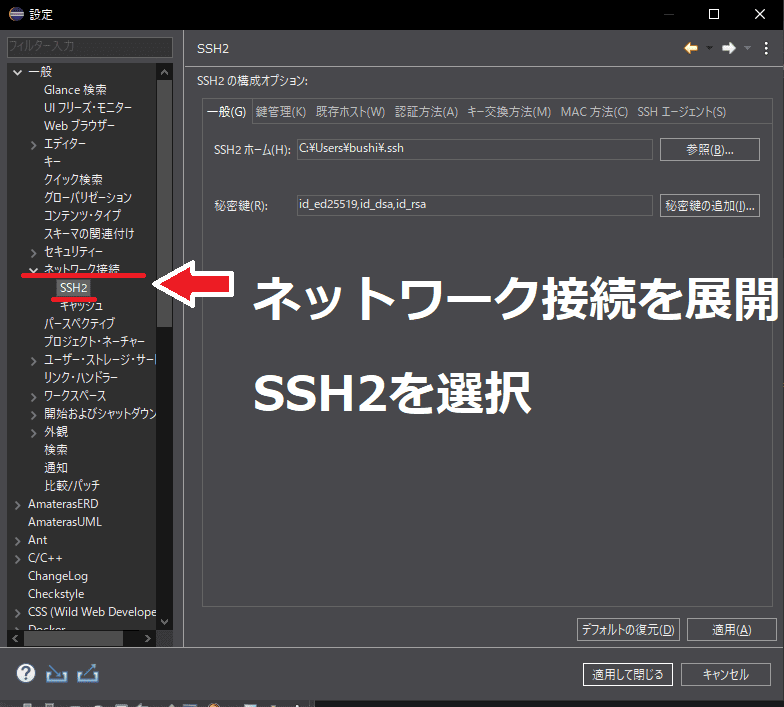Click the export preferences icon
Viewport: 784px width, 707px height.
(88, 673)
